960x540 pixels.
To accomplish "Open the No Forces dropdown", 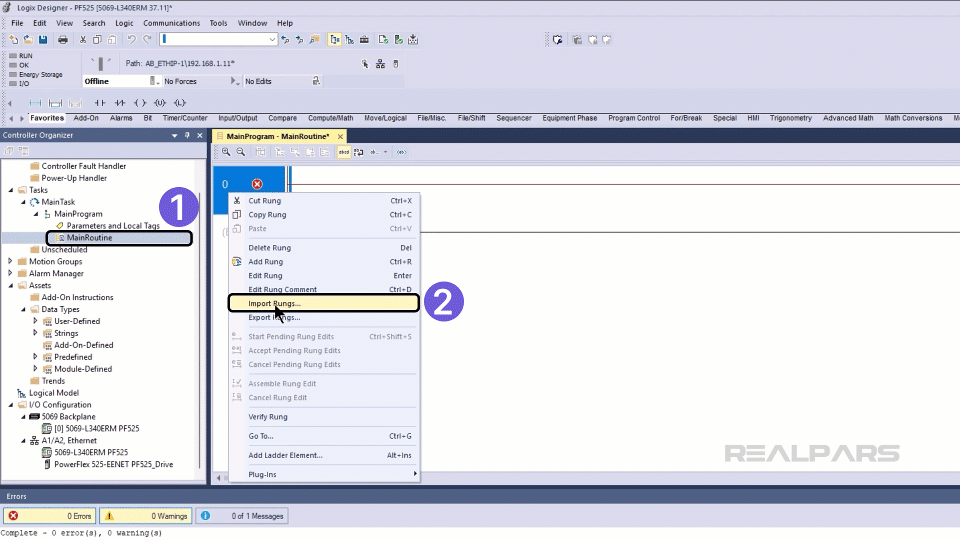I will [x=234, y=81].
